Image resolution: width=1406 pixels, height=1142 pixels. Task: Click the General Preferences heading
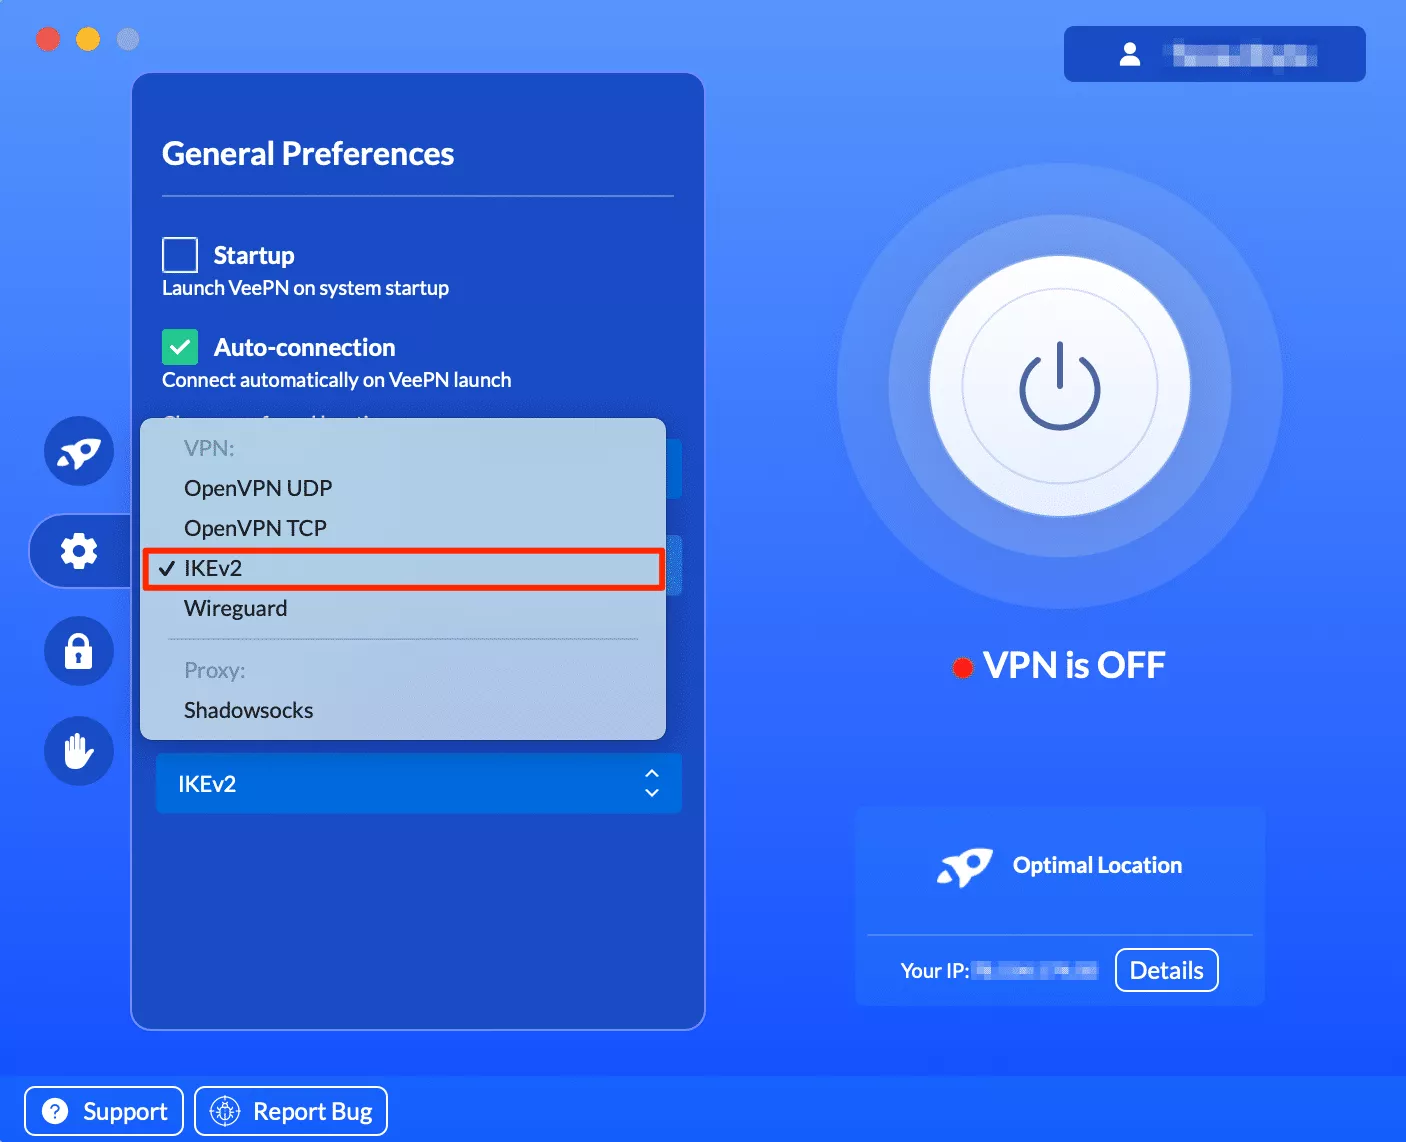[308, 153]
